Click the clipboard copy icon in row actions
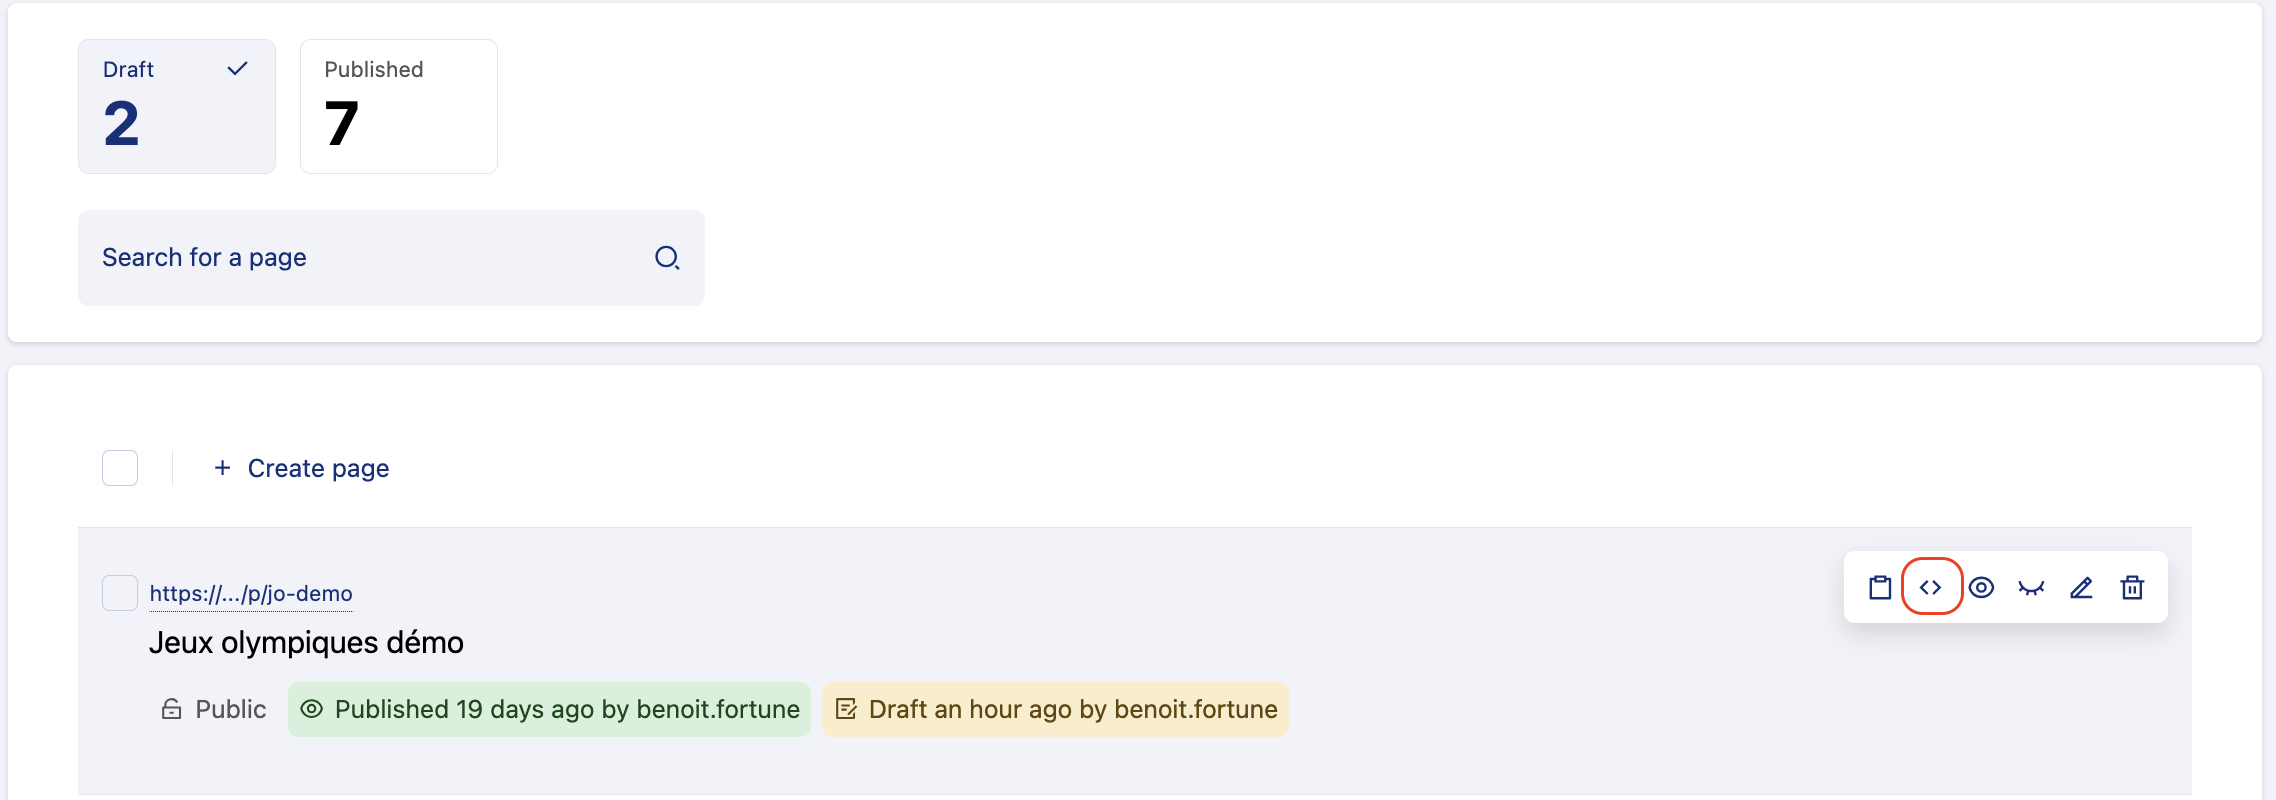This screenshot has height=800, width=2276. coord(1880,588)
